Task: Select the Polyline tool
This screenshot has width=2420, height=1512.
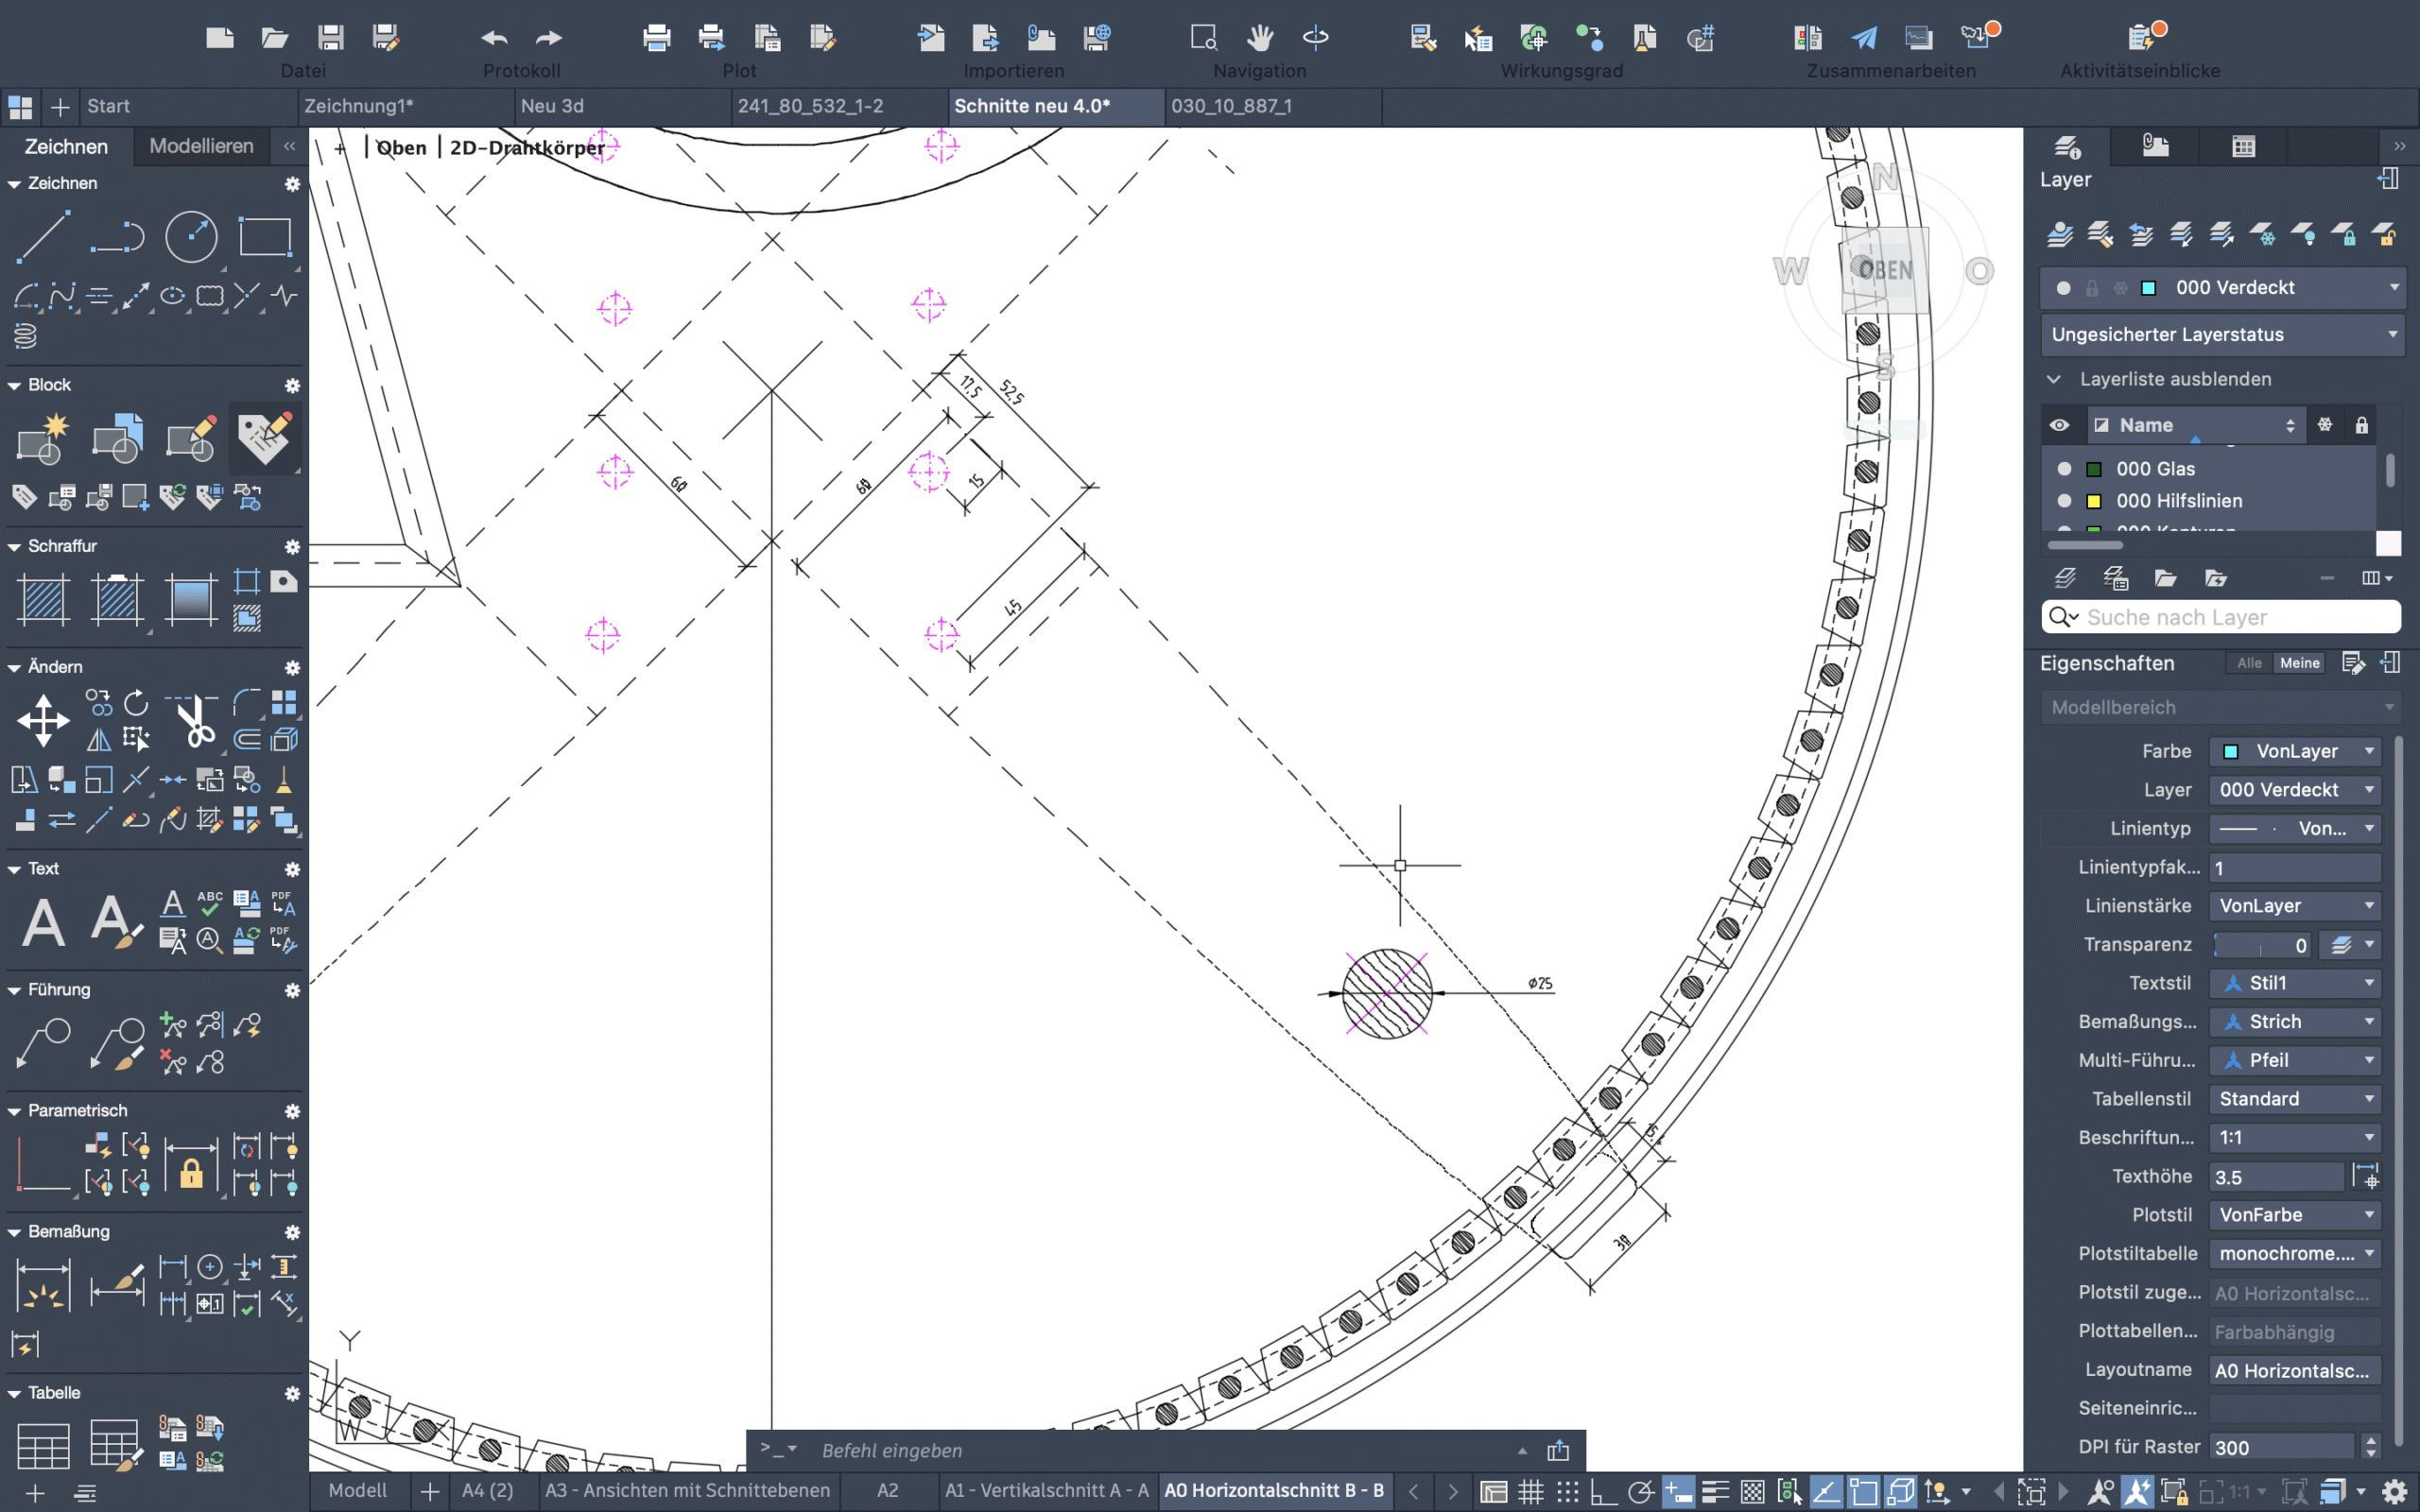Action: tap(117, 237)
